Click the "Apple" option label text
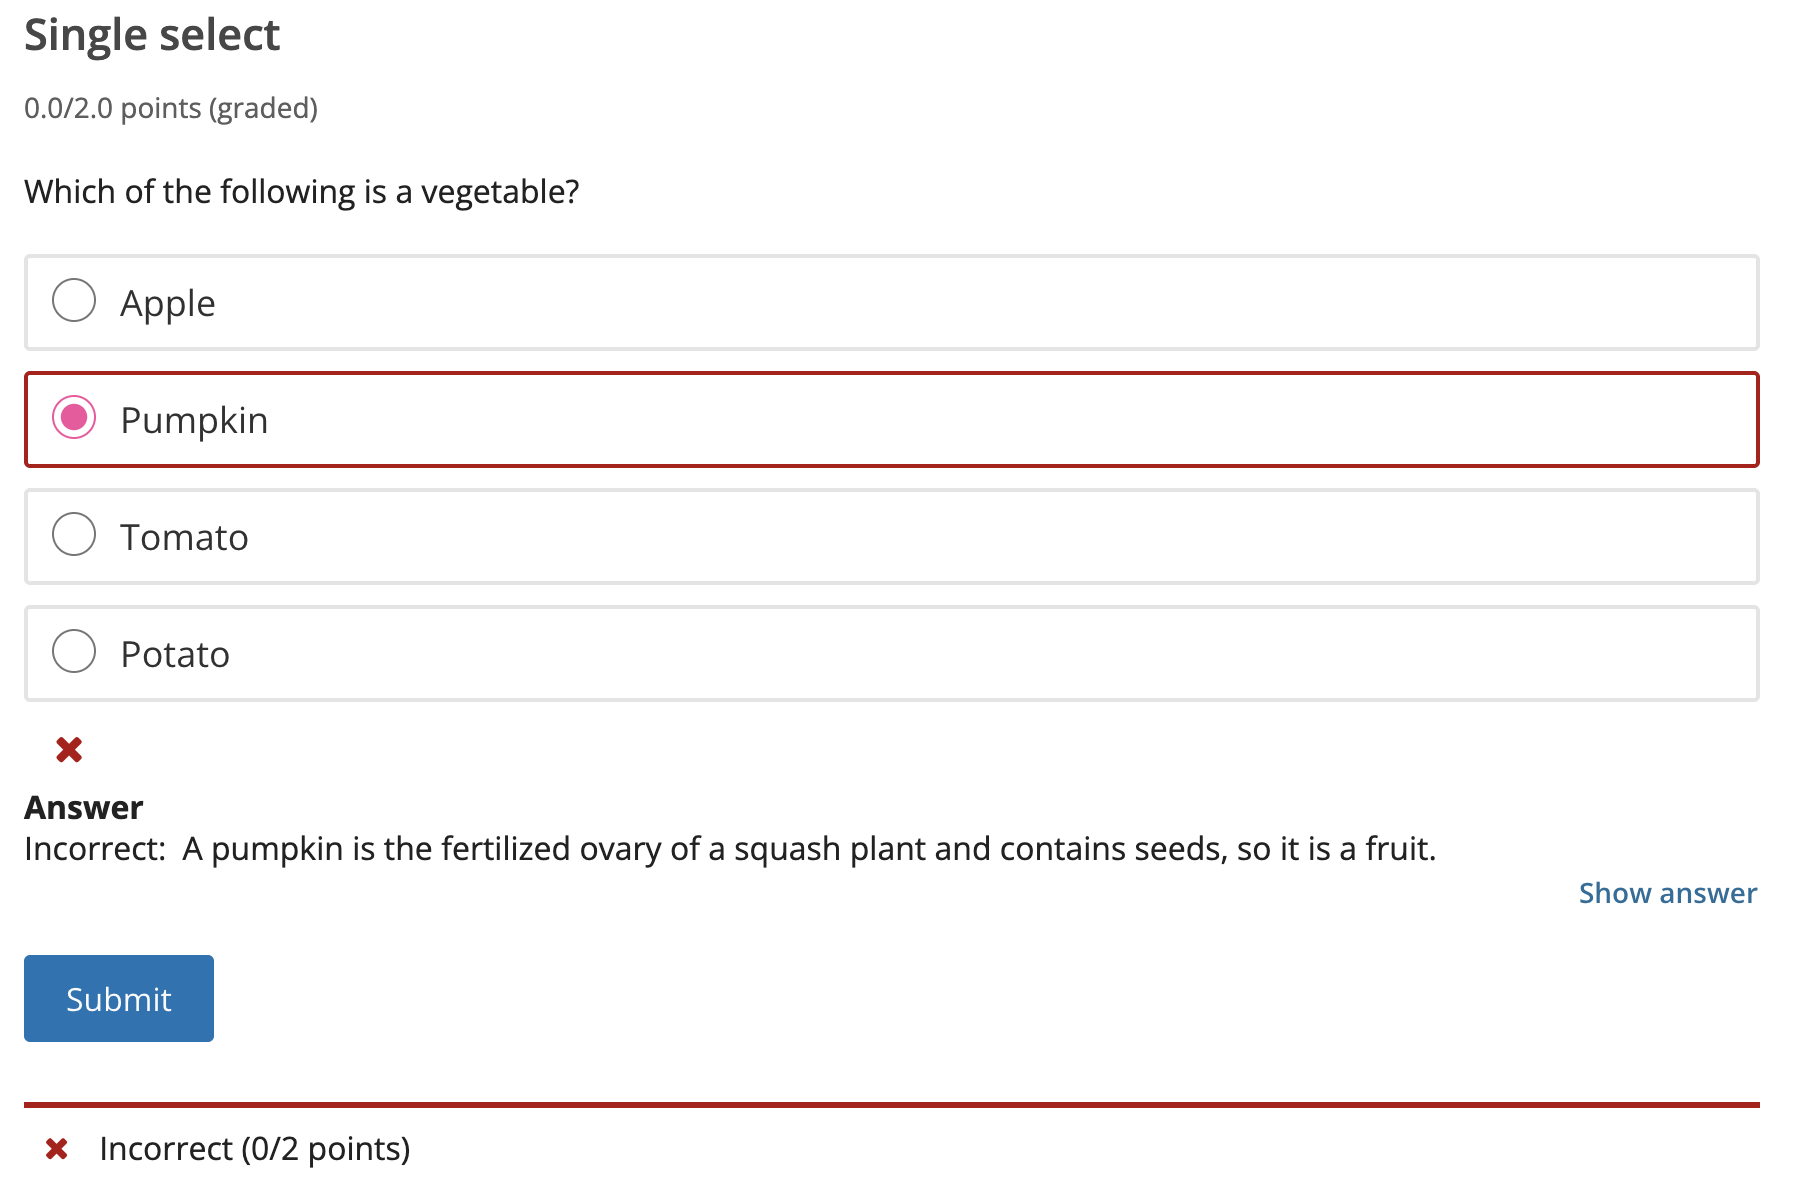The image size is (1810, 1192). (x=168, y=303)
